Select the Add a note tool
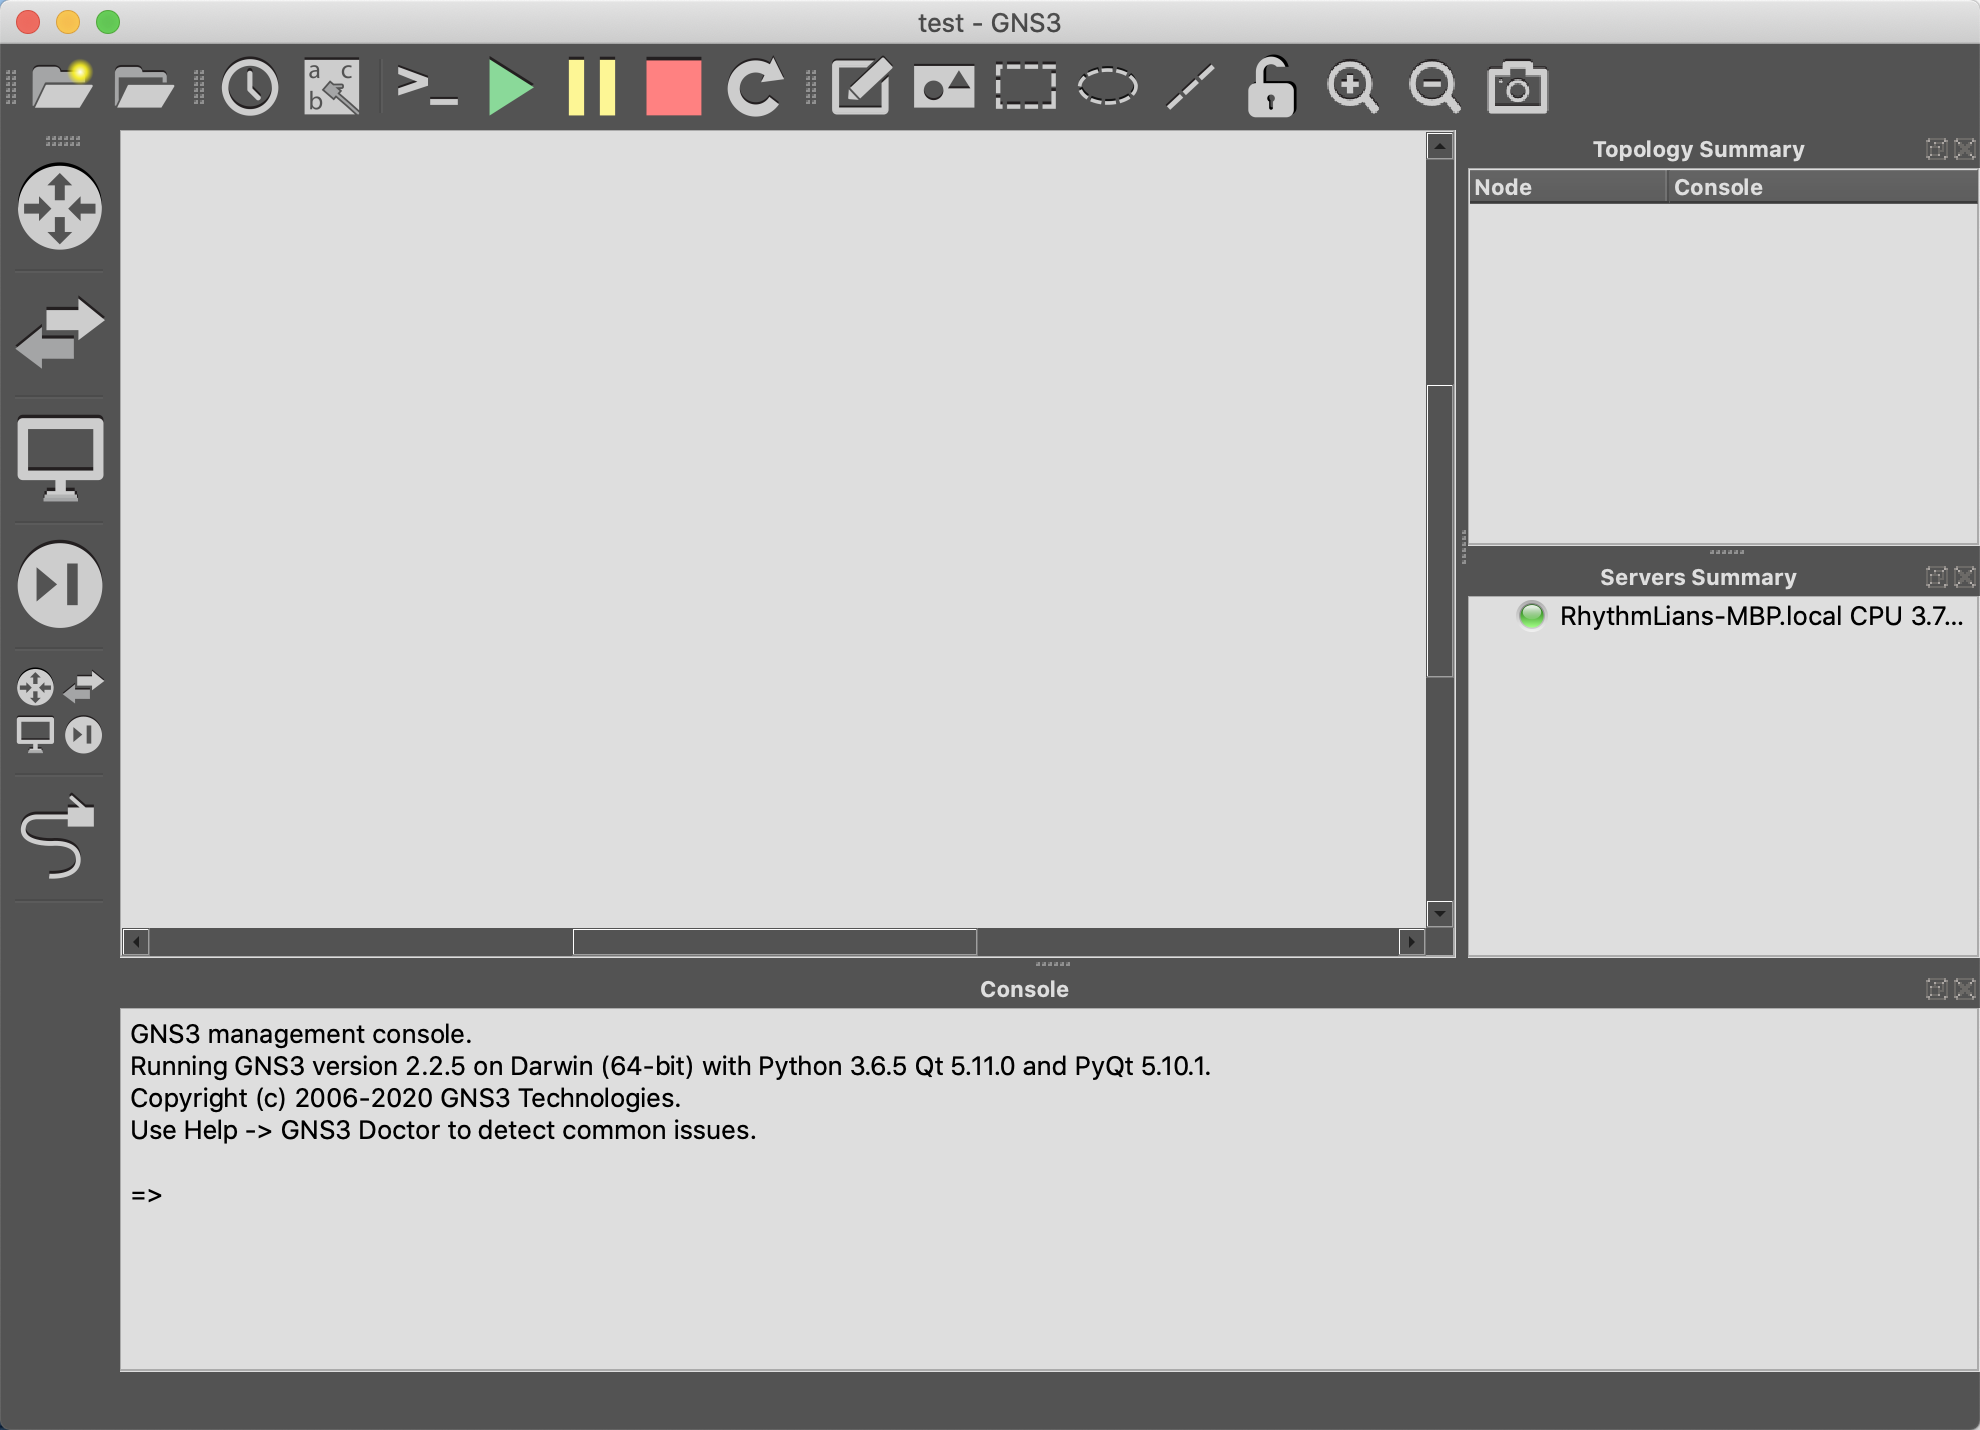Screen dimensions: 1980x1430 click(861, 87)
